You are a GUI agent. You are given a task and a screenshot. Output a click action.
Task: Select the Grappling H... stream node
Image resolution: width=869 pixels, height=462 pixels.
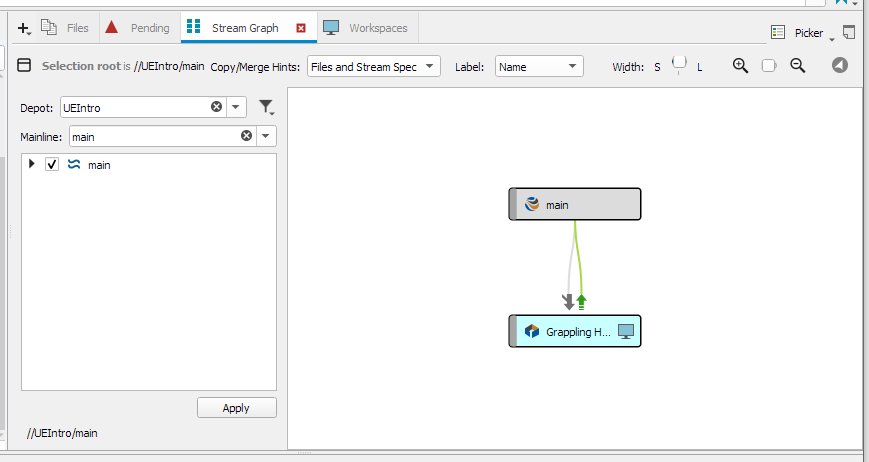tap(575, 331)
